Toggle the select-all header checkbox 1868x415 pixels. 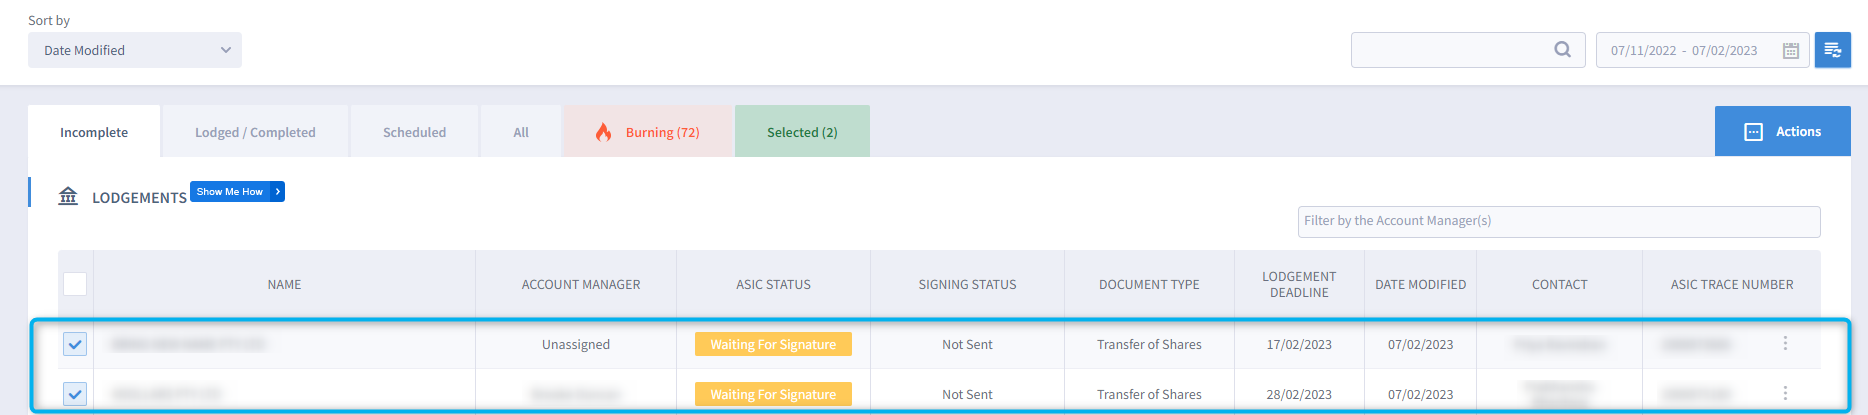(x=75, y=284)
